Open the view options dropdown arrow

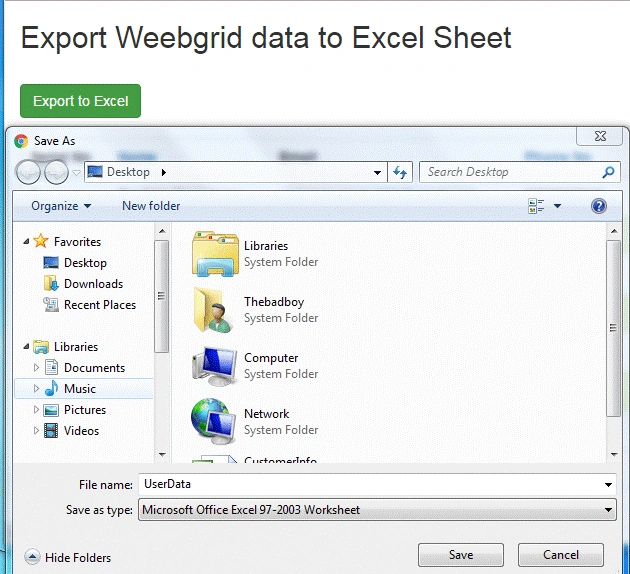(557, 206)
